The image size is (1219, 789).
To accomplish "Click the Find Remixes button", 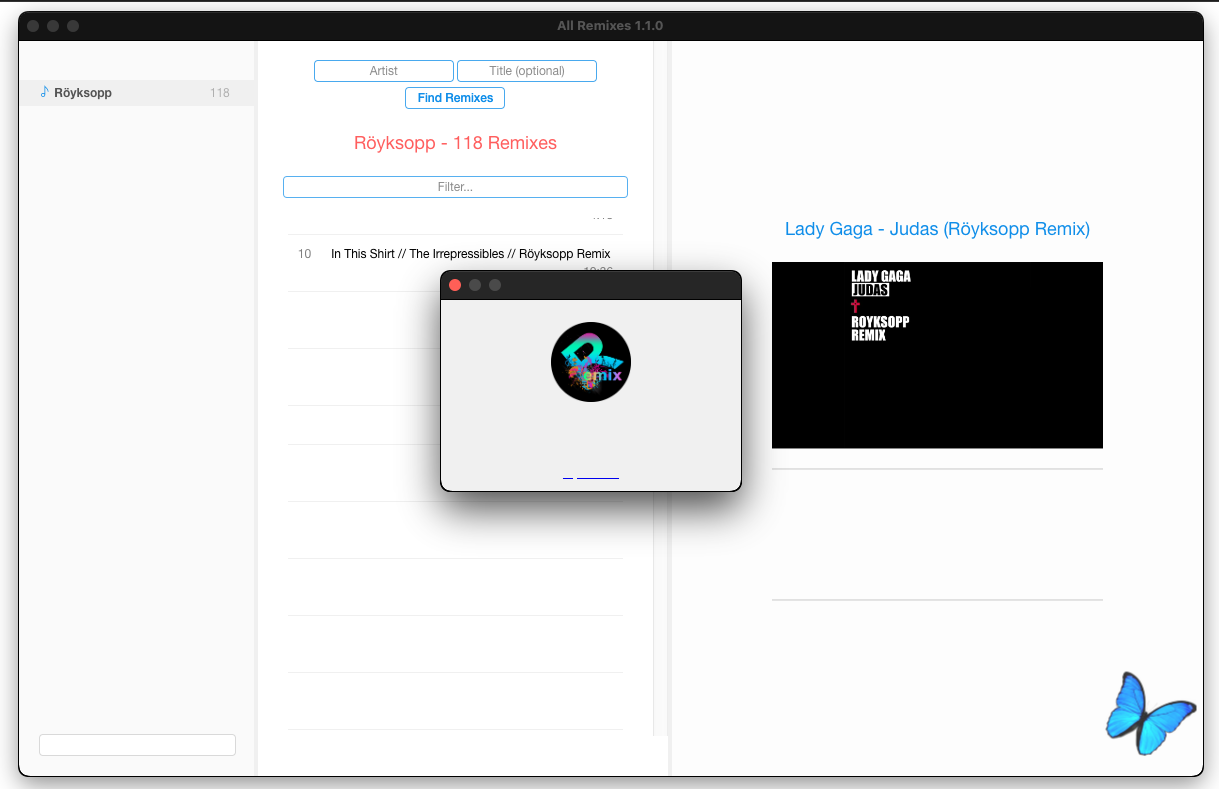I will click(455, 98).
